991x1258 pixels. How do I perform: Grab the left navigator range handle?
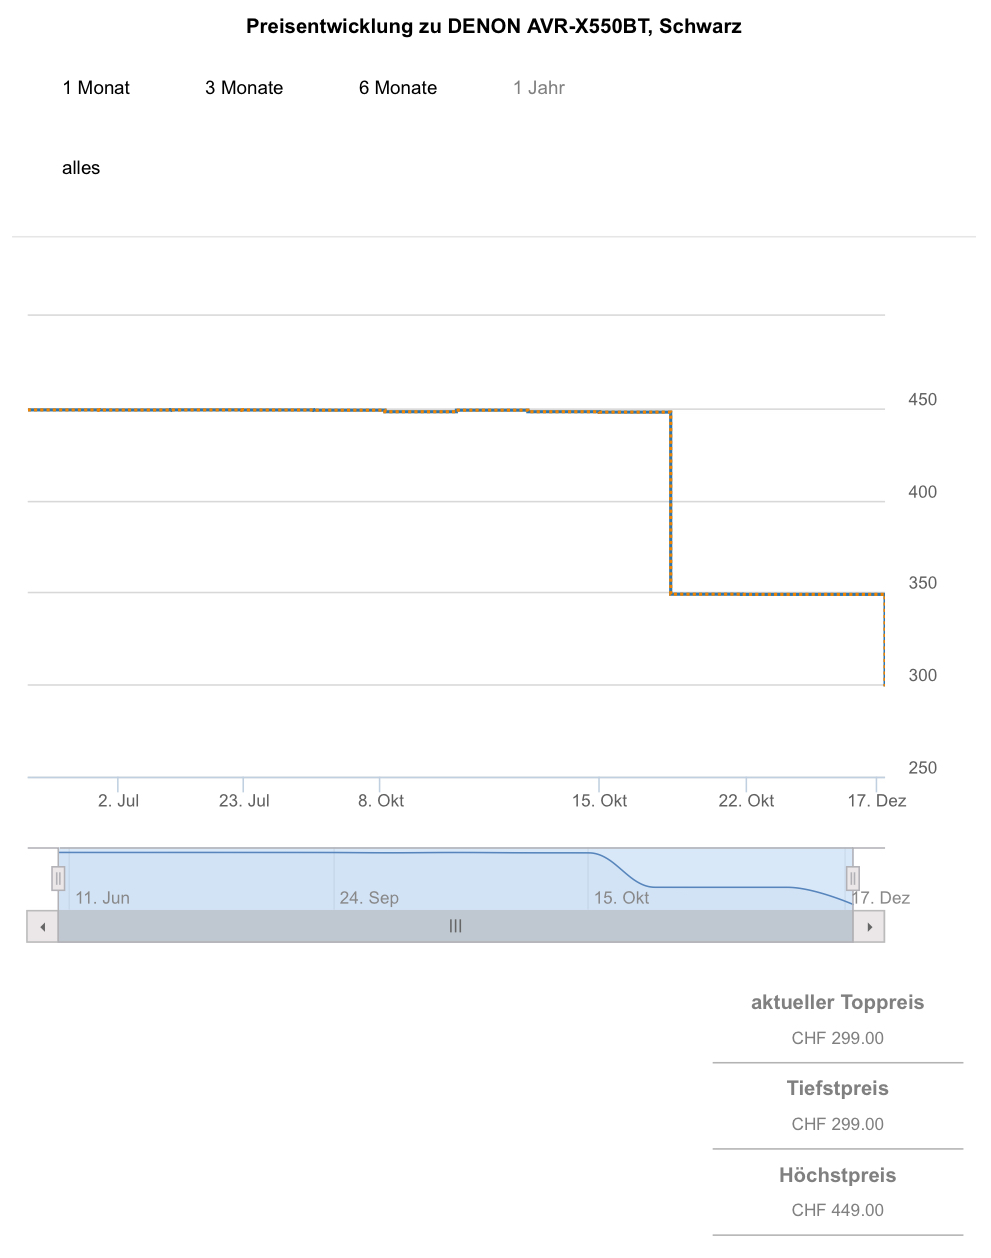click(58, 878)
